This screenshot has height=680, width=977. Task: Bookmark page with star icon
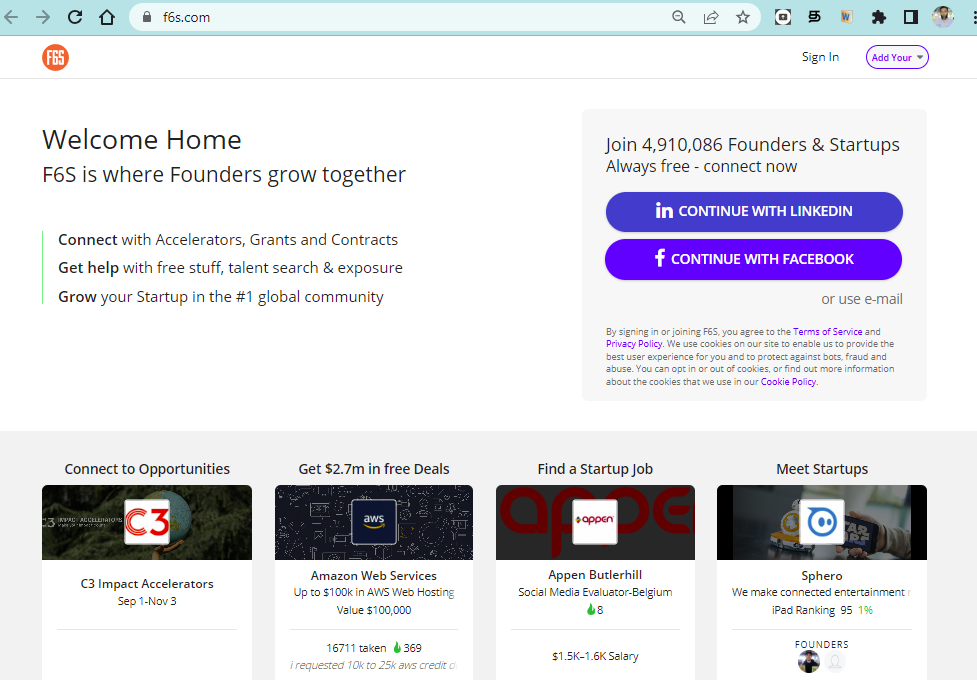tap(743, 17)
